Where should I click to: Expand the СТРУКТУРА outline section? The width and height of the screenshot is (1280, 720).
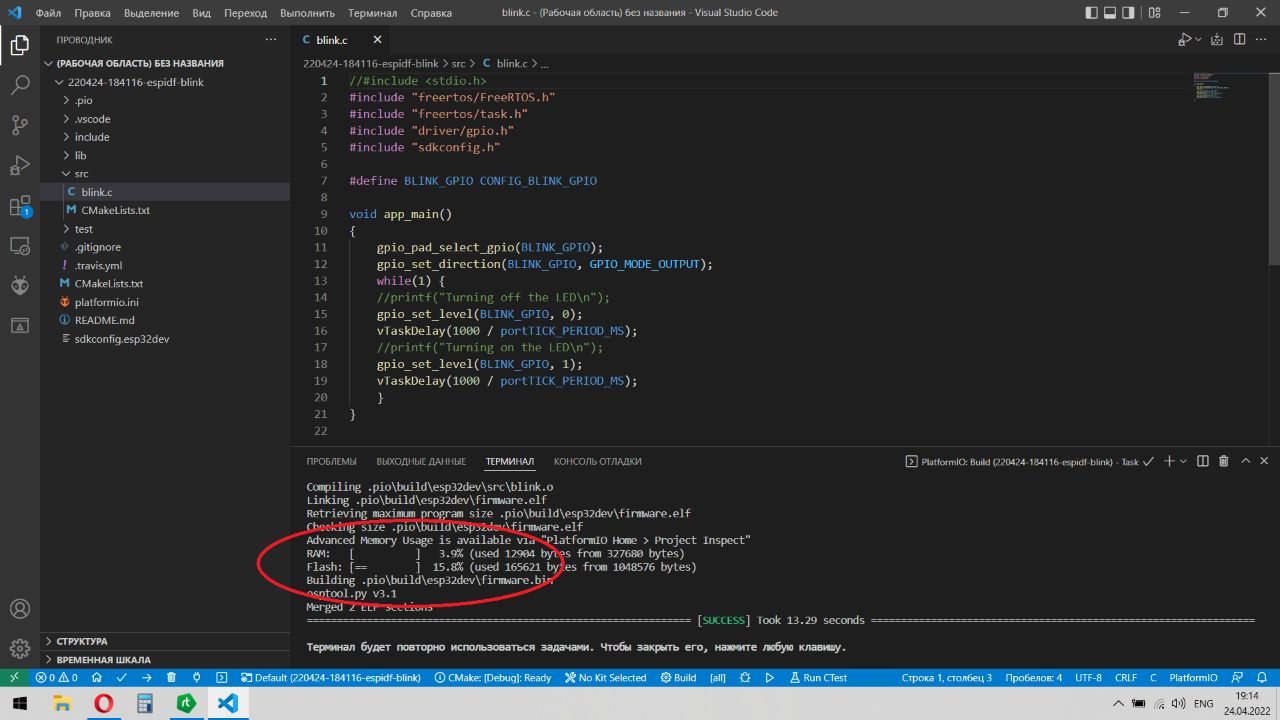[82, 641]
